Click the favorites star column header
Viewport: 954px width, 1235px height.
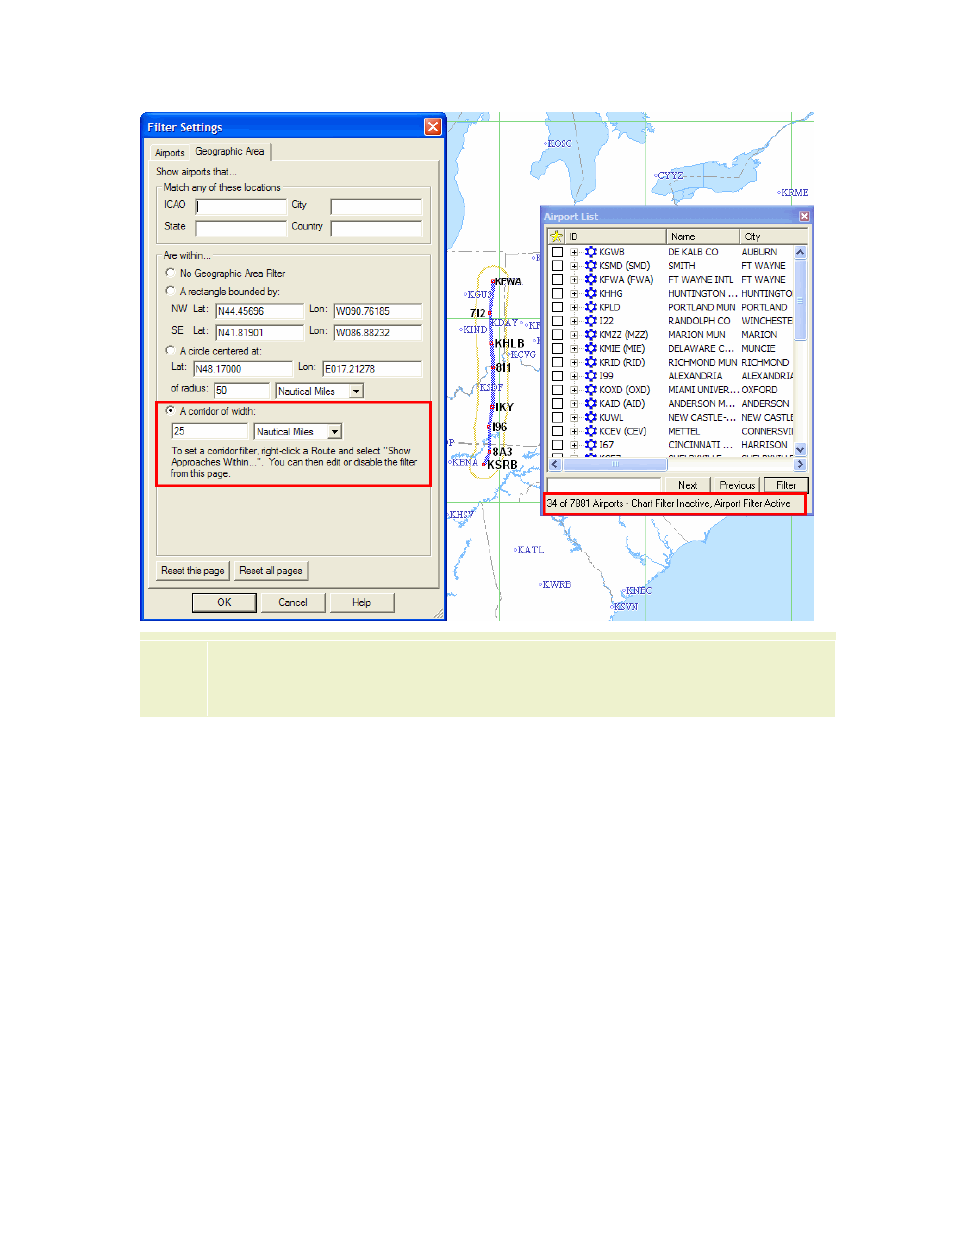click(x=556, y=236)
